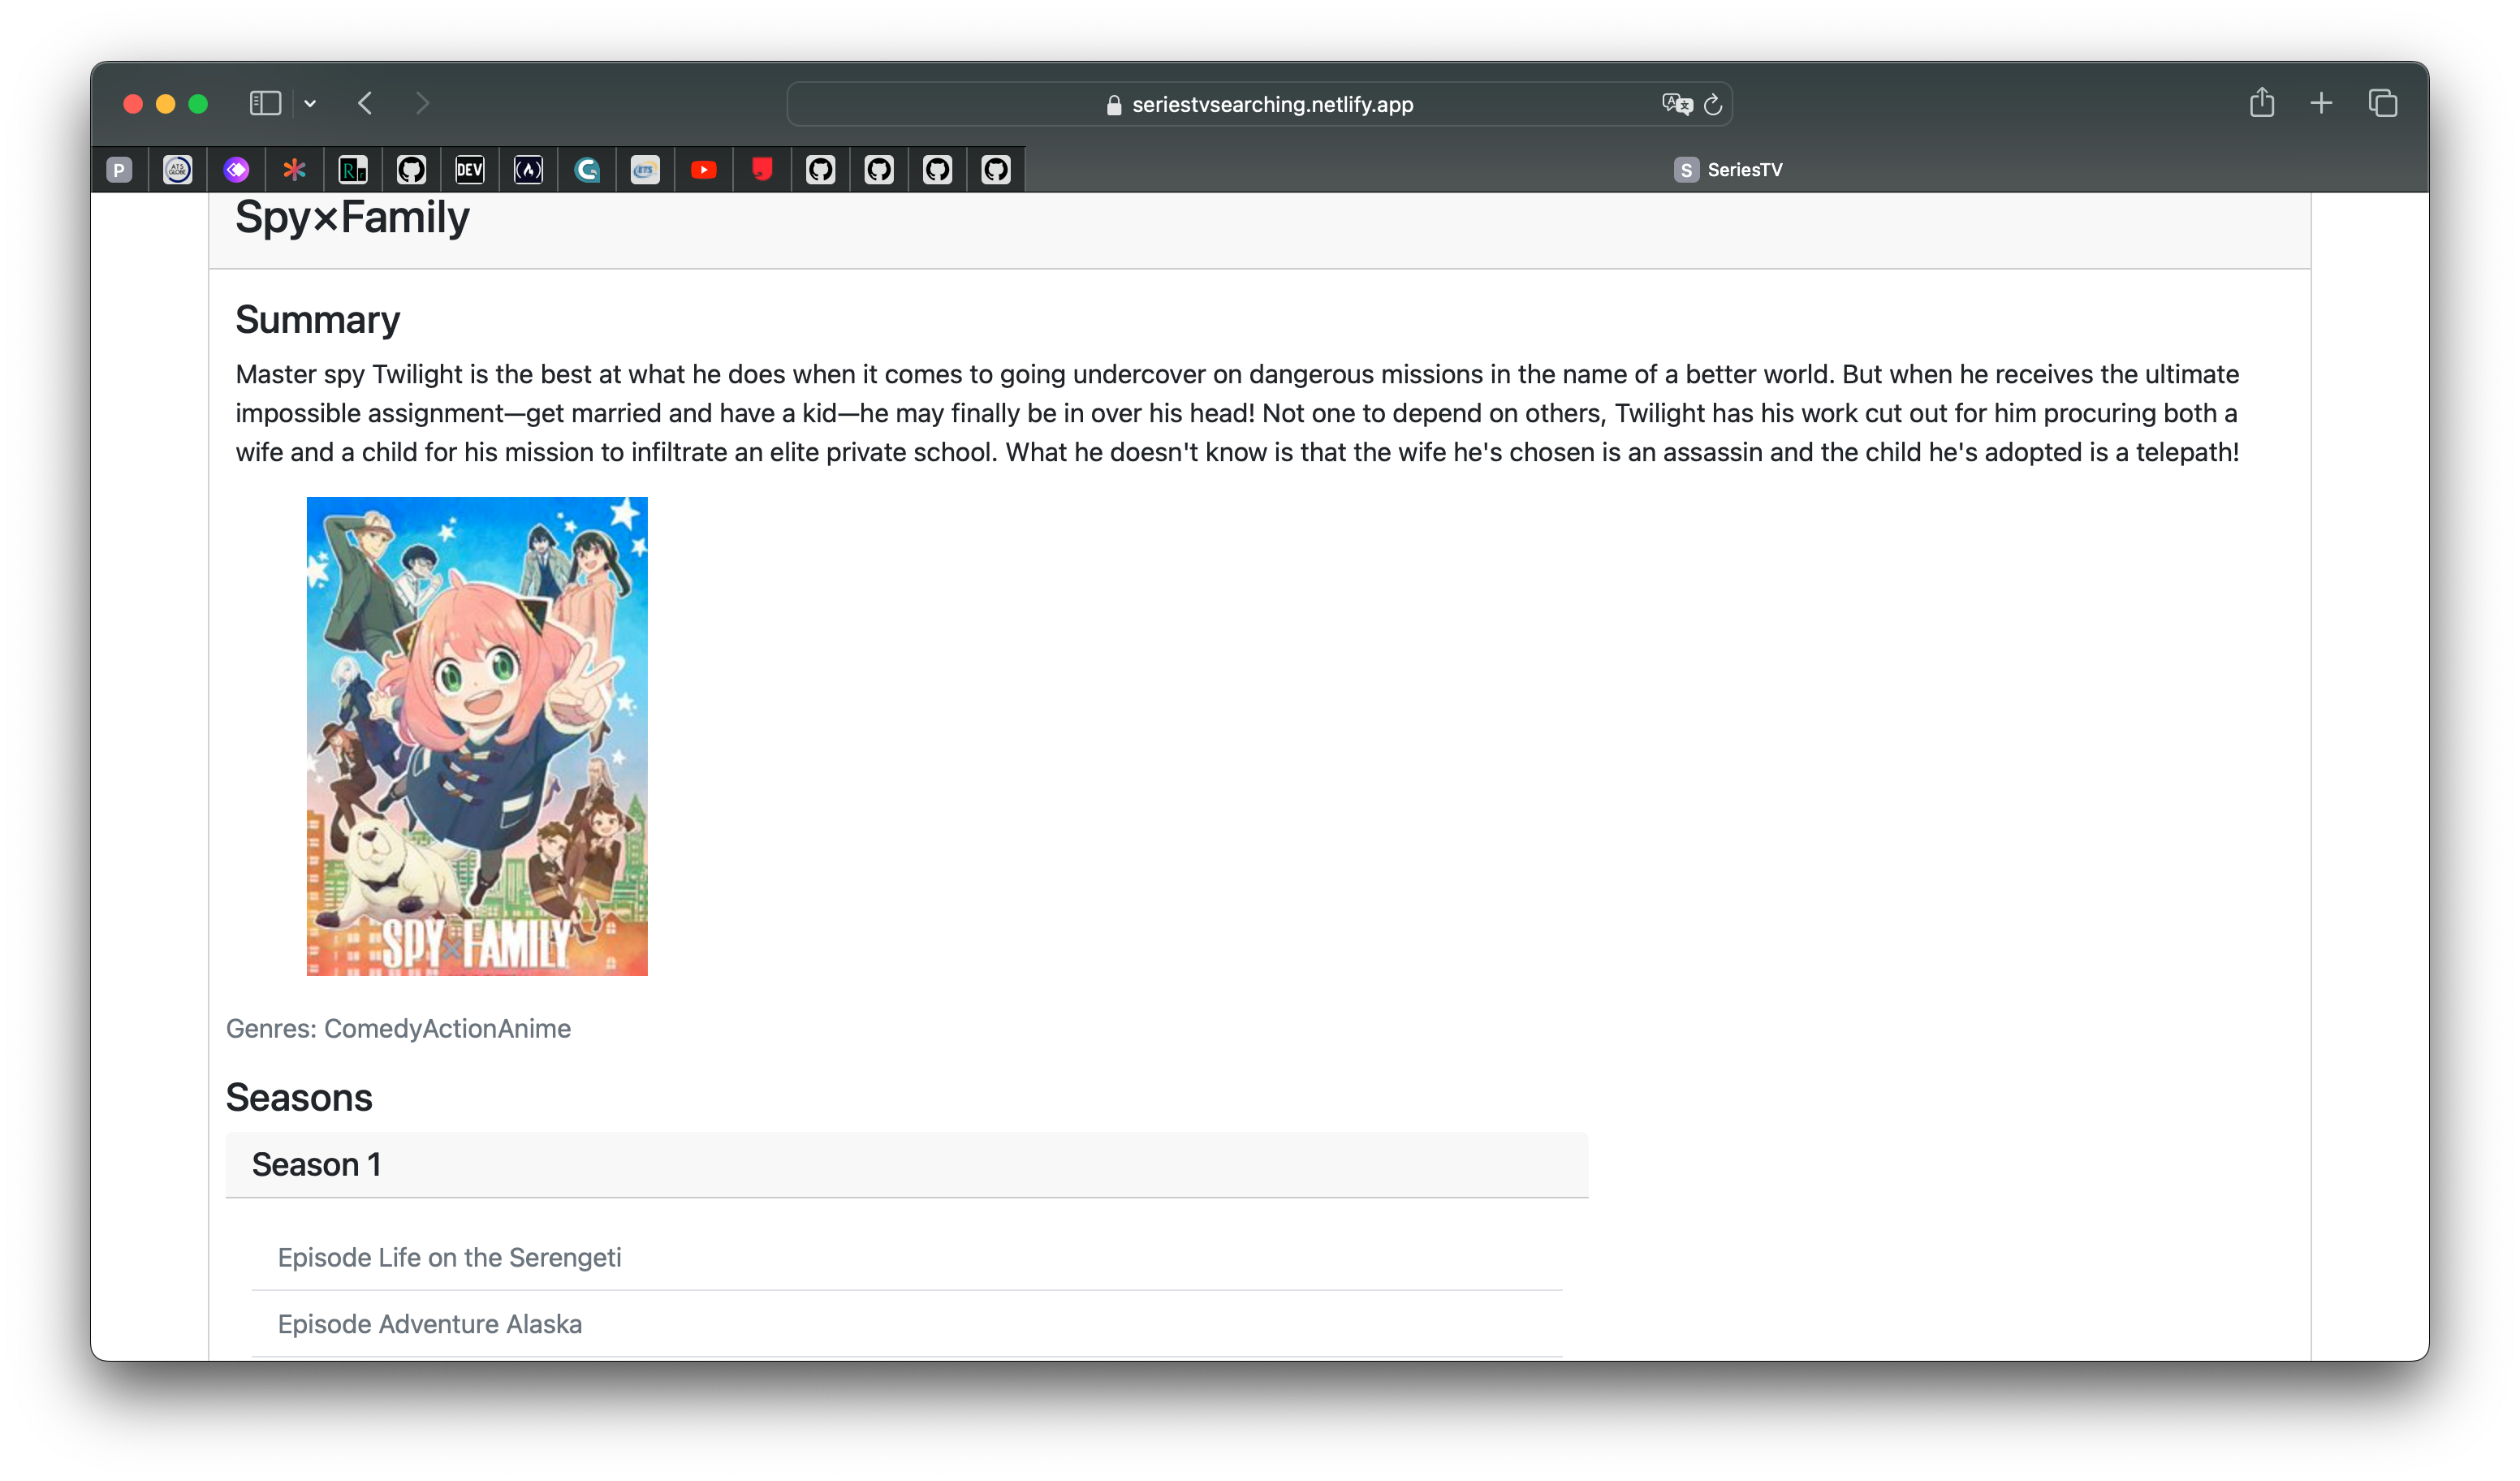Toggle the Safari sidebar
The width and height of the screenshot is (2520, 1481).
click(265, 103)
